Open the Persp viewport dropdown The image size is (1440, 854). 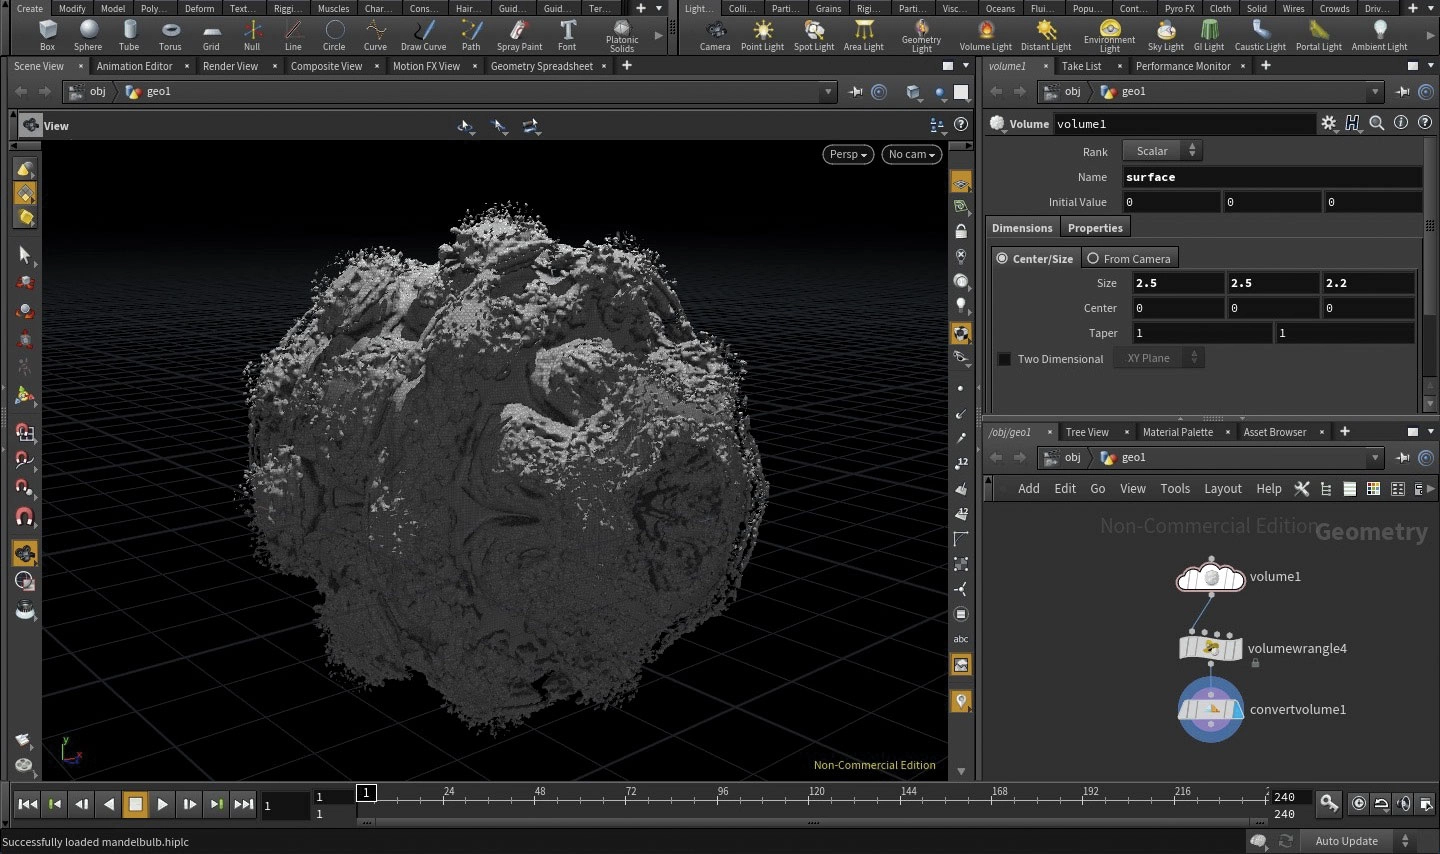(x=848, y=154)
